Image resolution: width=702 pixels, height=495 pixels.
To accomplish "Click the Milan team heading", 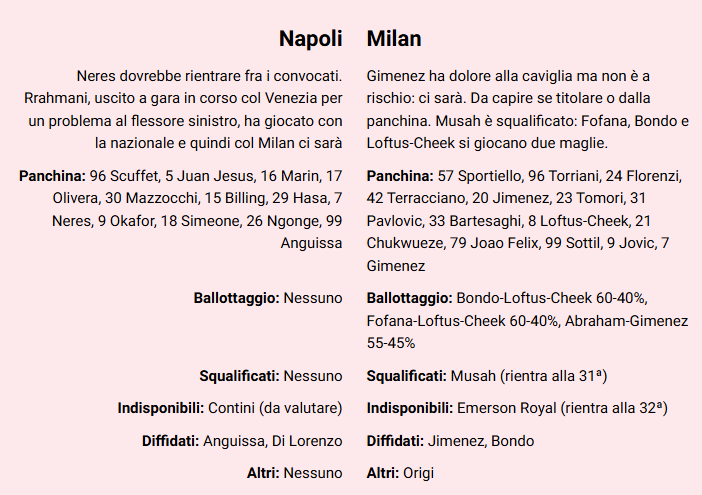I will (394, 38).
